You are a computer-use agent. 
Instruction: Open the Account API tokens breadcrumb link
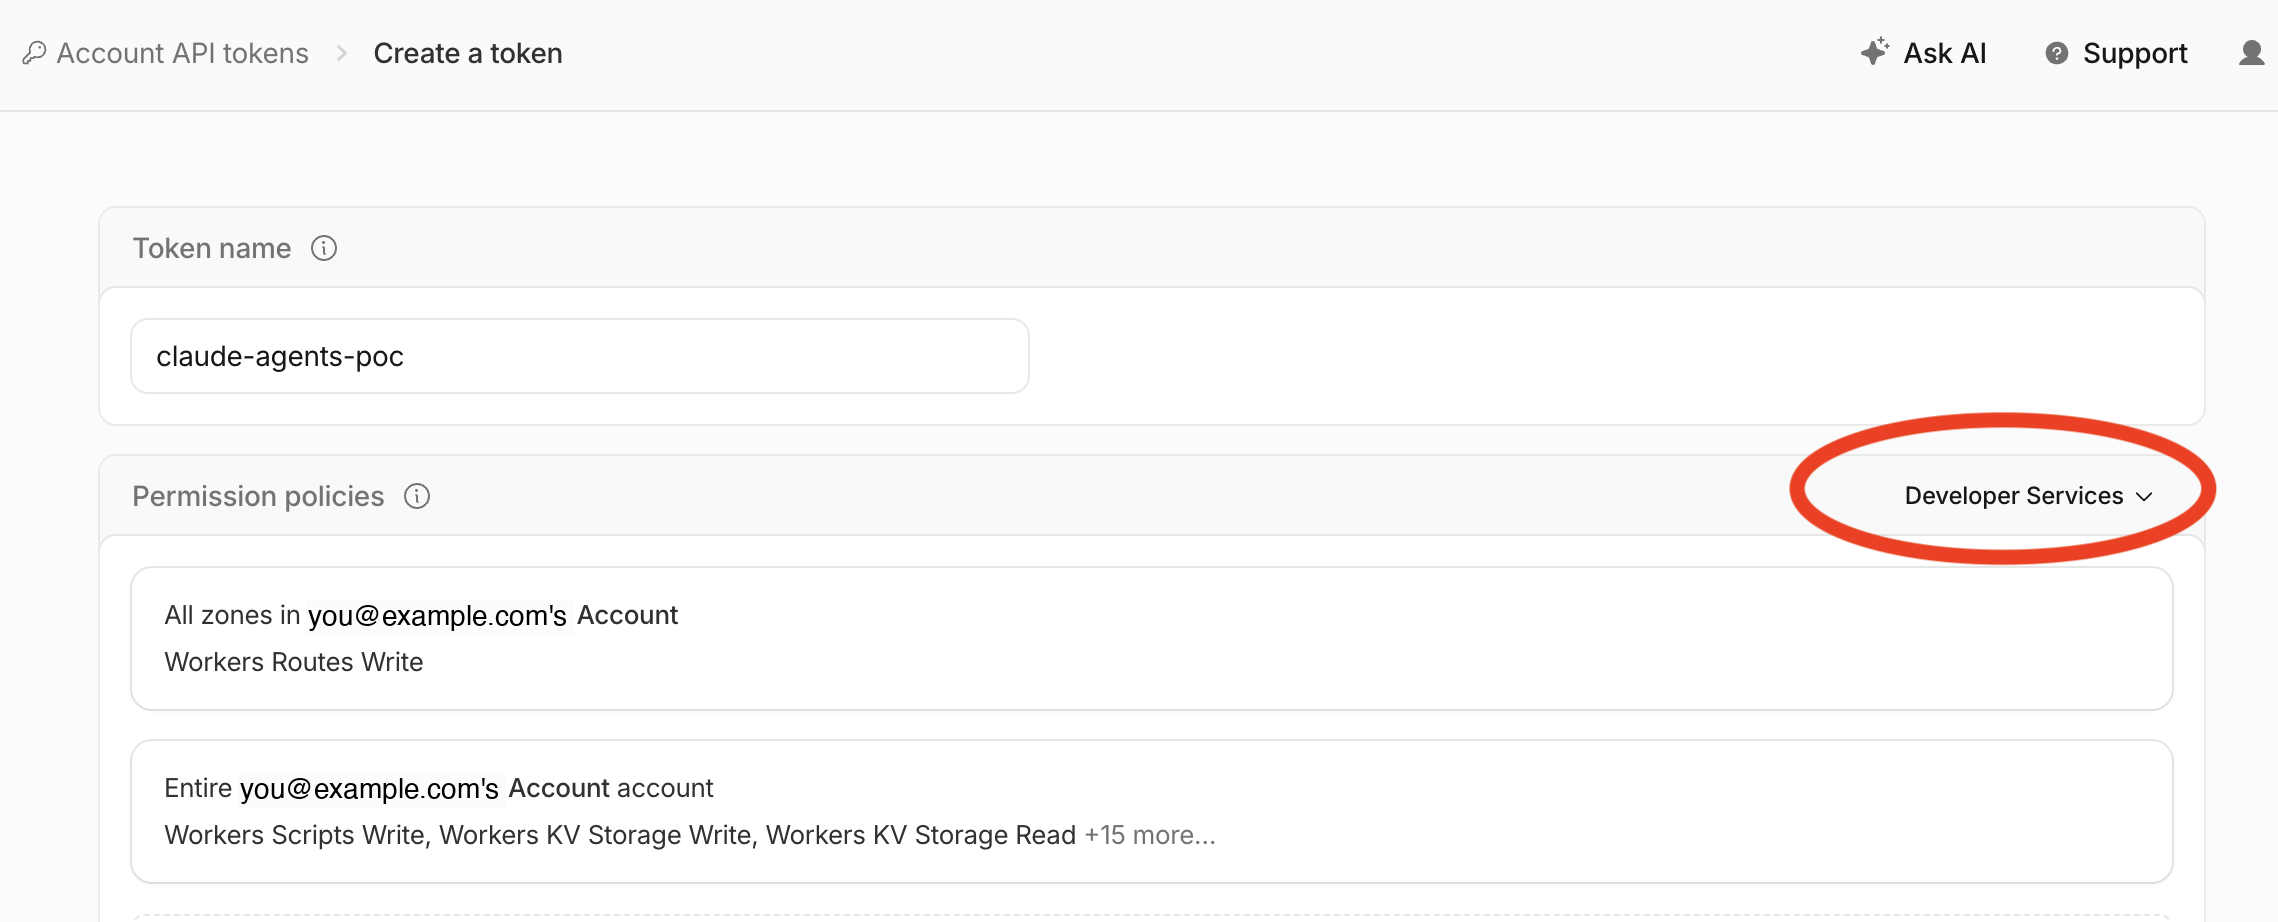182,53
